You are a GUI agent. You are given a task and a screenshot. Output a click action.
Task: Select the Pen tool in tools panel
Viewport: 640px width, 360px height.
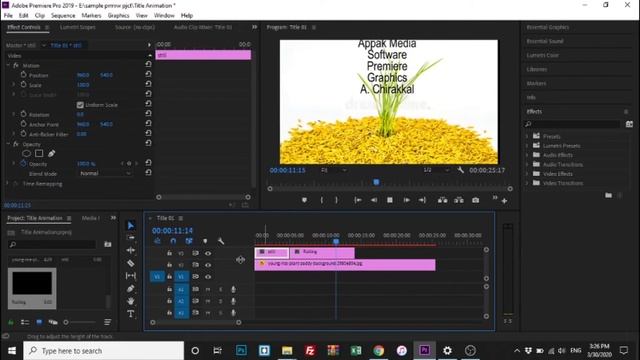(x=131, y=289)
